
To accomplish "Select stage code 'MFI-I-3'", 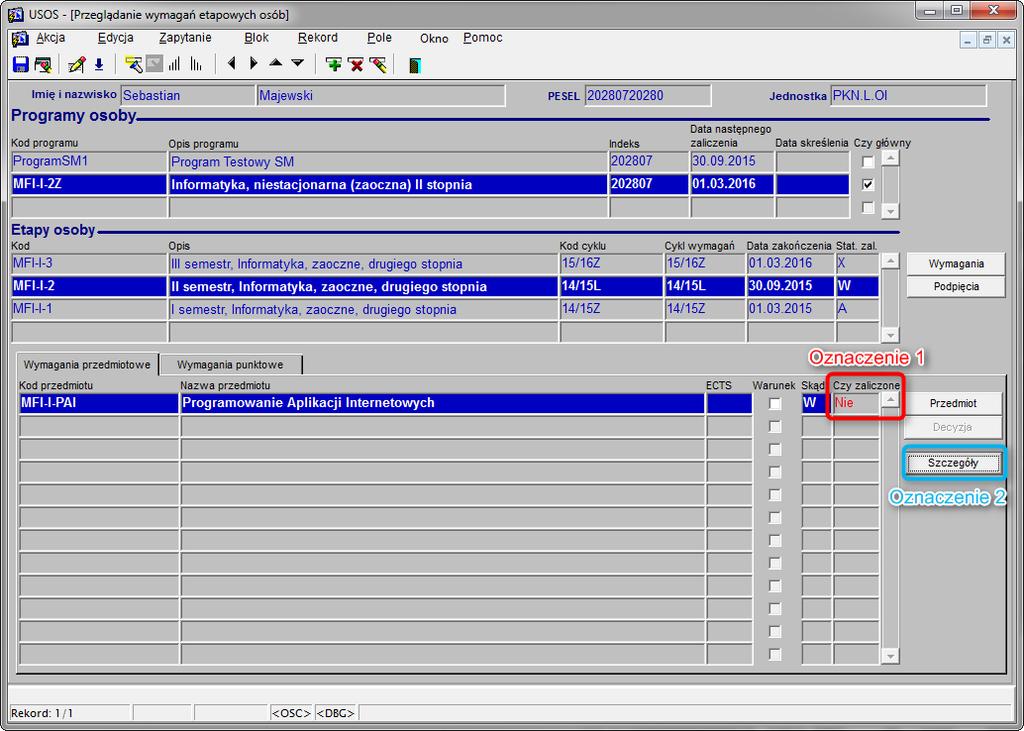I will coord(89,263).
